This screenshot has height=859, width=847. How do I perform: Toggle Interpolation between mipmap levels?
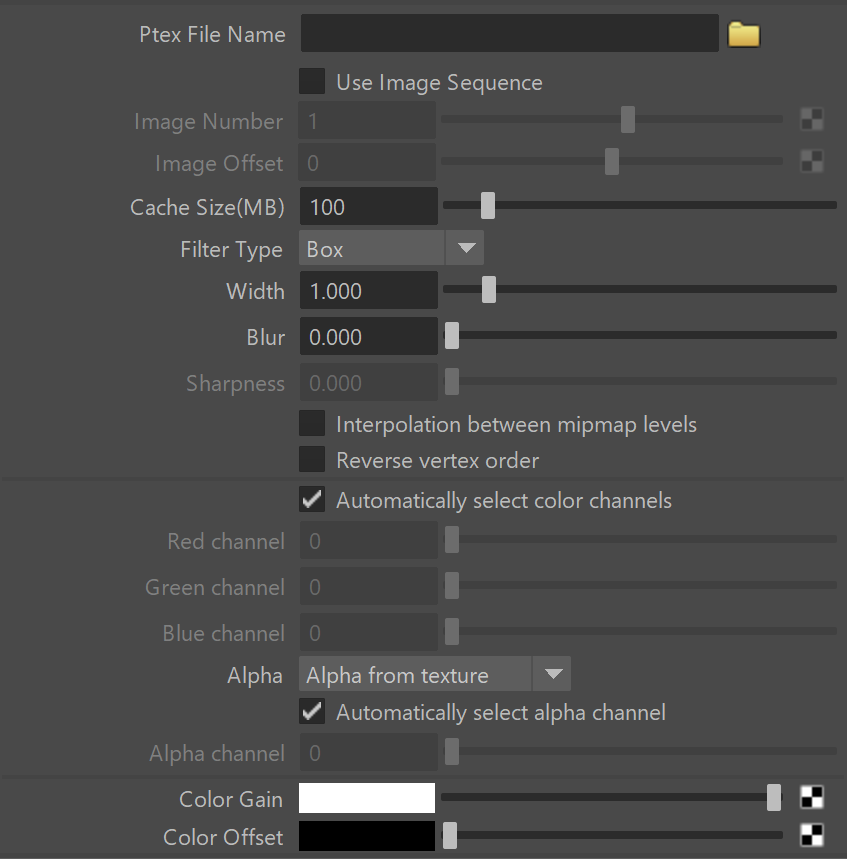point(312,423)
